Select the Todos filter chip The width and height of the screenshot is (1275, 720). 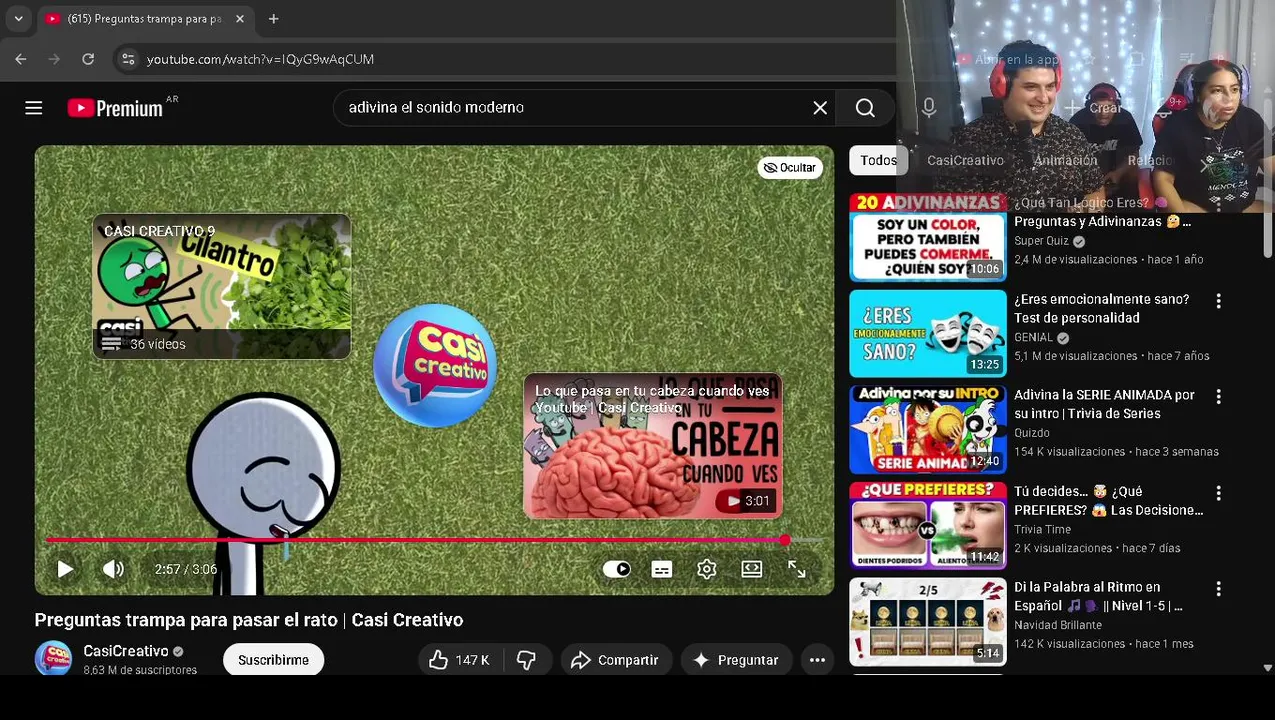click(x=878, y=160)
